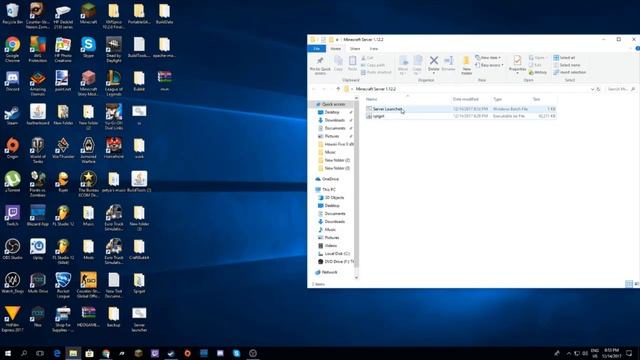Click the Properties checkmark icon

pyautogui.click(x=517, y=61)
